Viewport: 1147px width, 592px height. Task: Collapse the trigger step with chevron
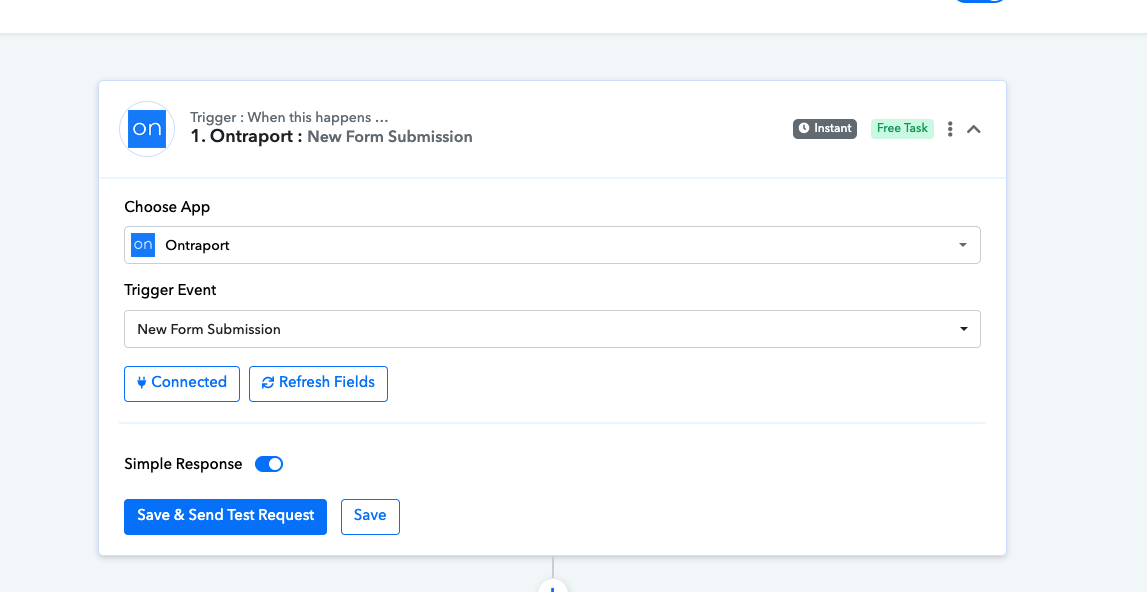tap(974, 129)
